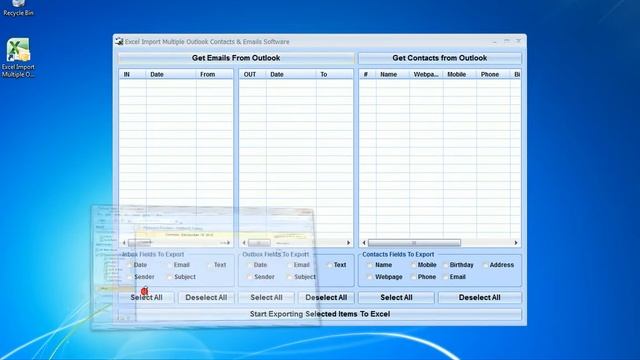Toggle the Inbox Text checkbox
640x360 pixels.
[210, 265]
